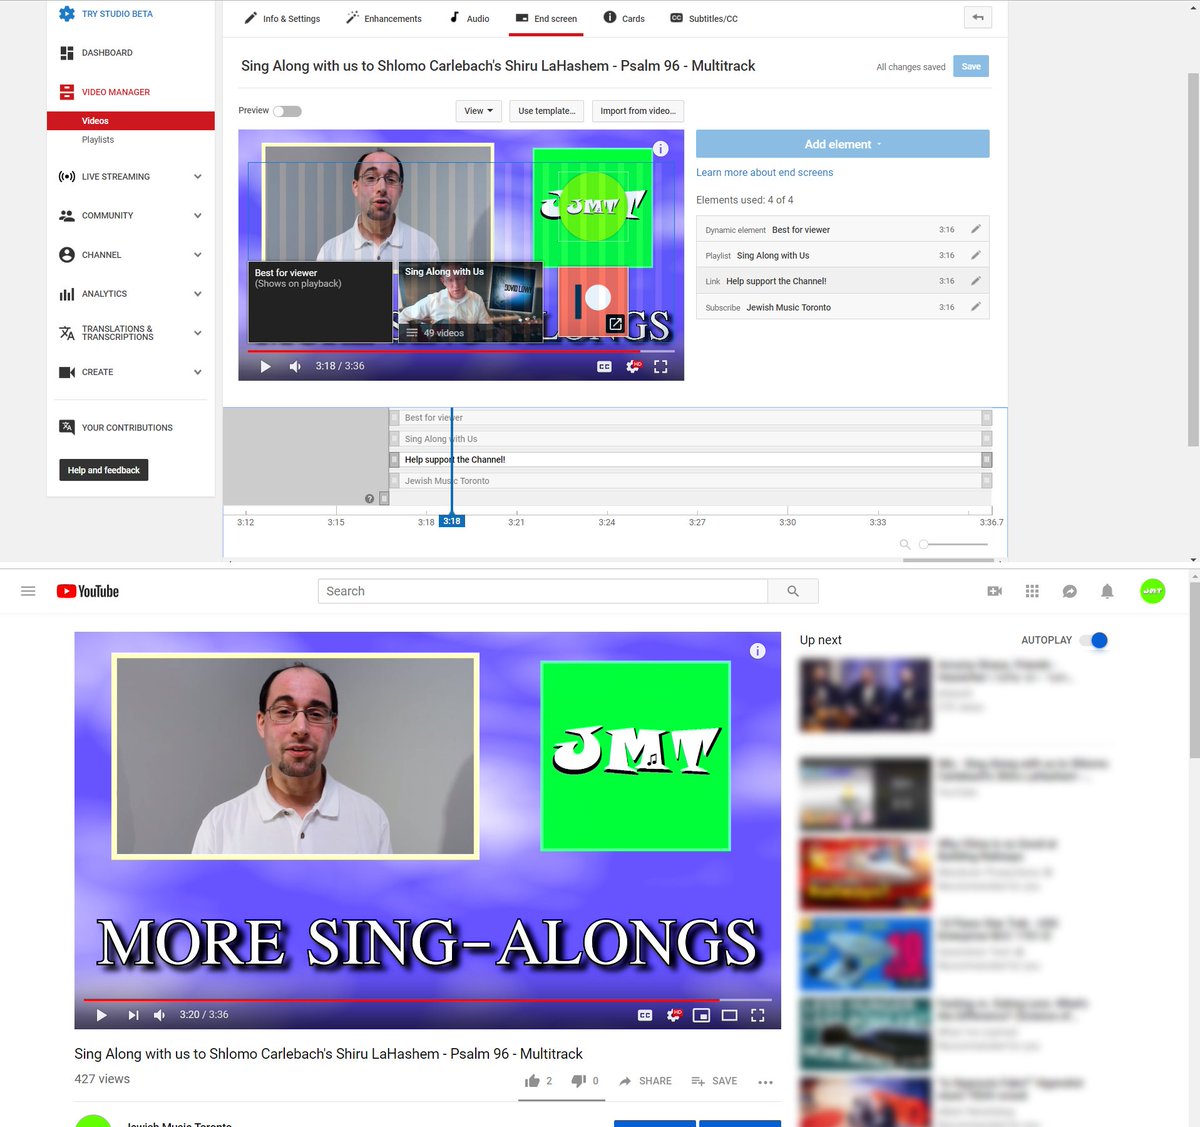Open the notifications bell
This screenshot has width=1200, height=1127.
[x=1107, y=591]
